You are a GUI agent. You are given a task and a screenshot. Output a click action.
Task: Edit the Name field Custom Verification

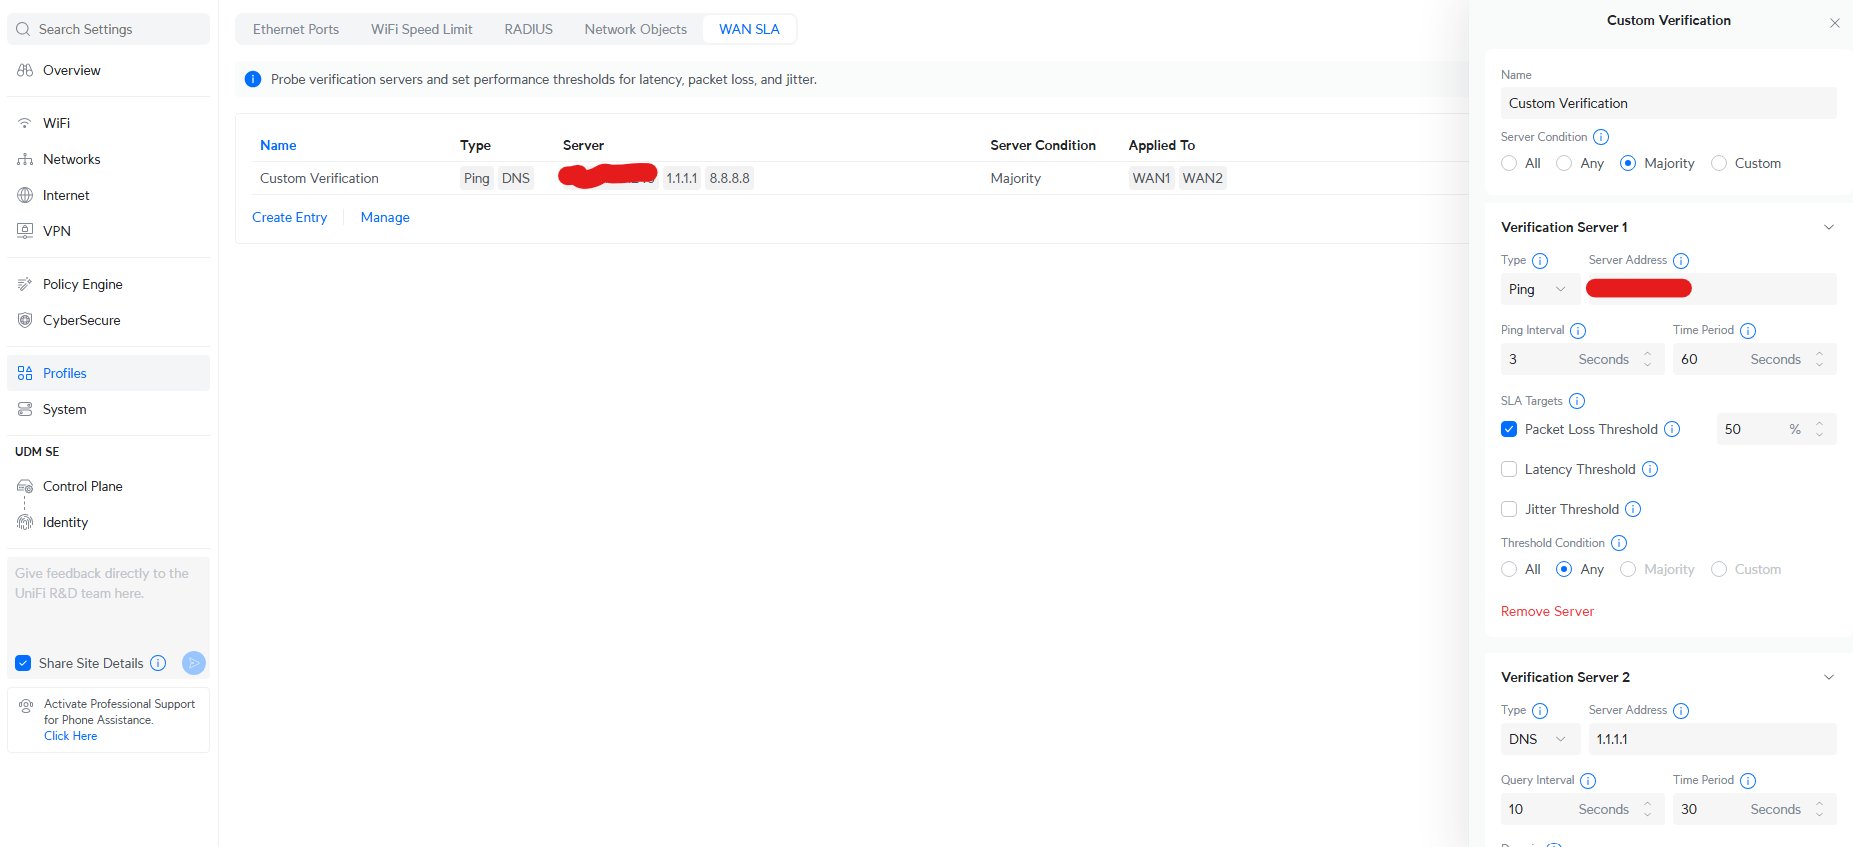point(1668,103)
